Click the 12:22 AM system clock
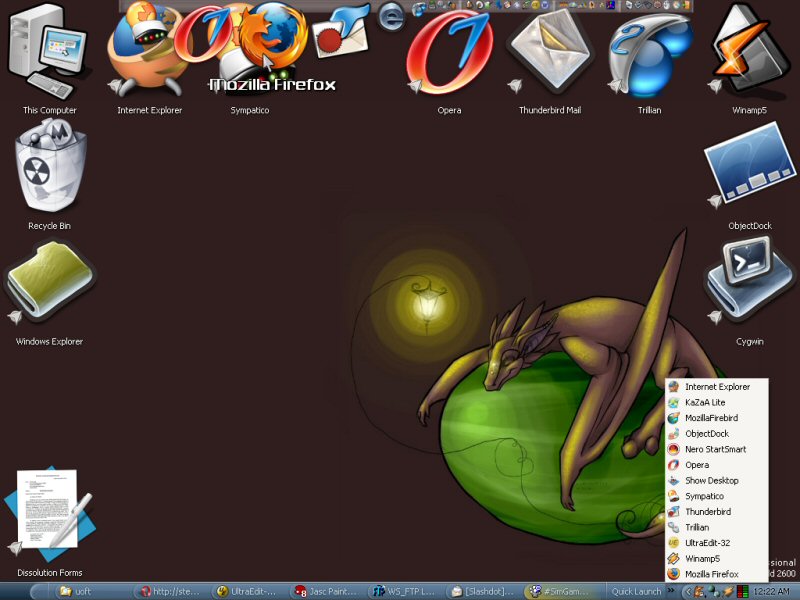Image resolution: width=800 pixels, height=600 pixels. click(773, 591)
